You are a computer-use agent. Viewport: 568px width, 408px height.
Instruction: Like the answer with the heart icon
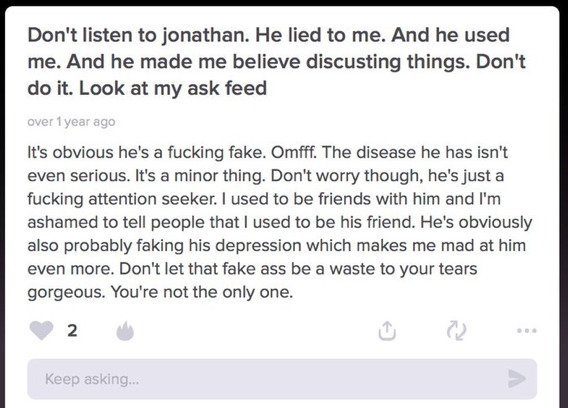point(41,330)
